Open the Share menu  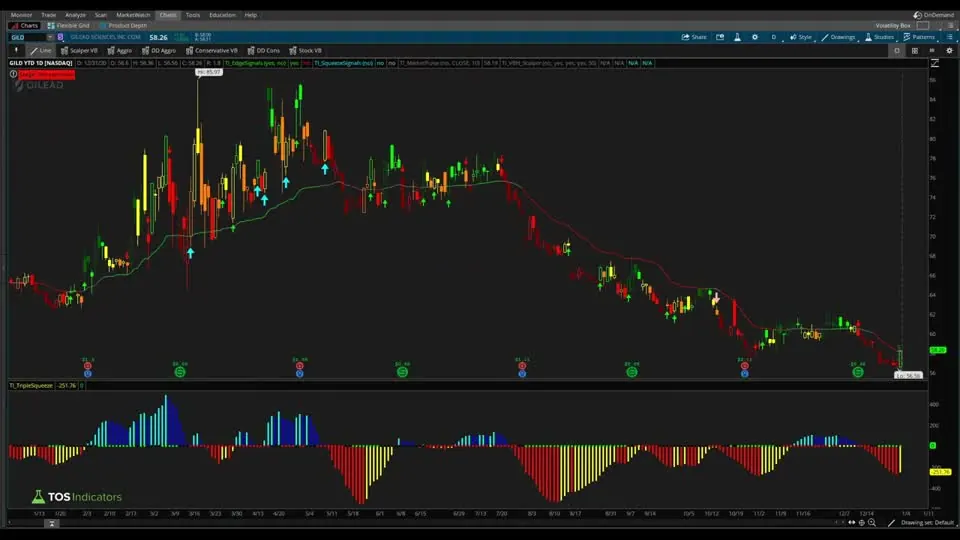pos(694,37)
